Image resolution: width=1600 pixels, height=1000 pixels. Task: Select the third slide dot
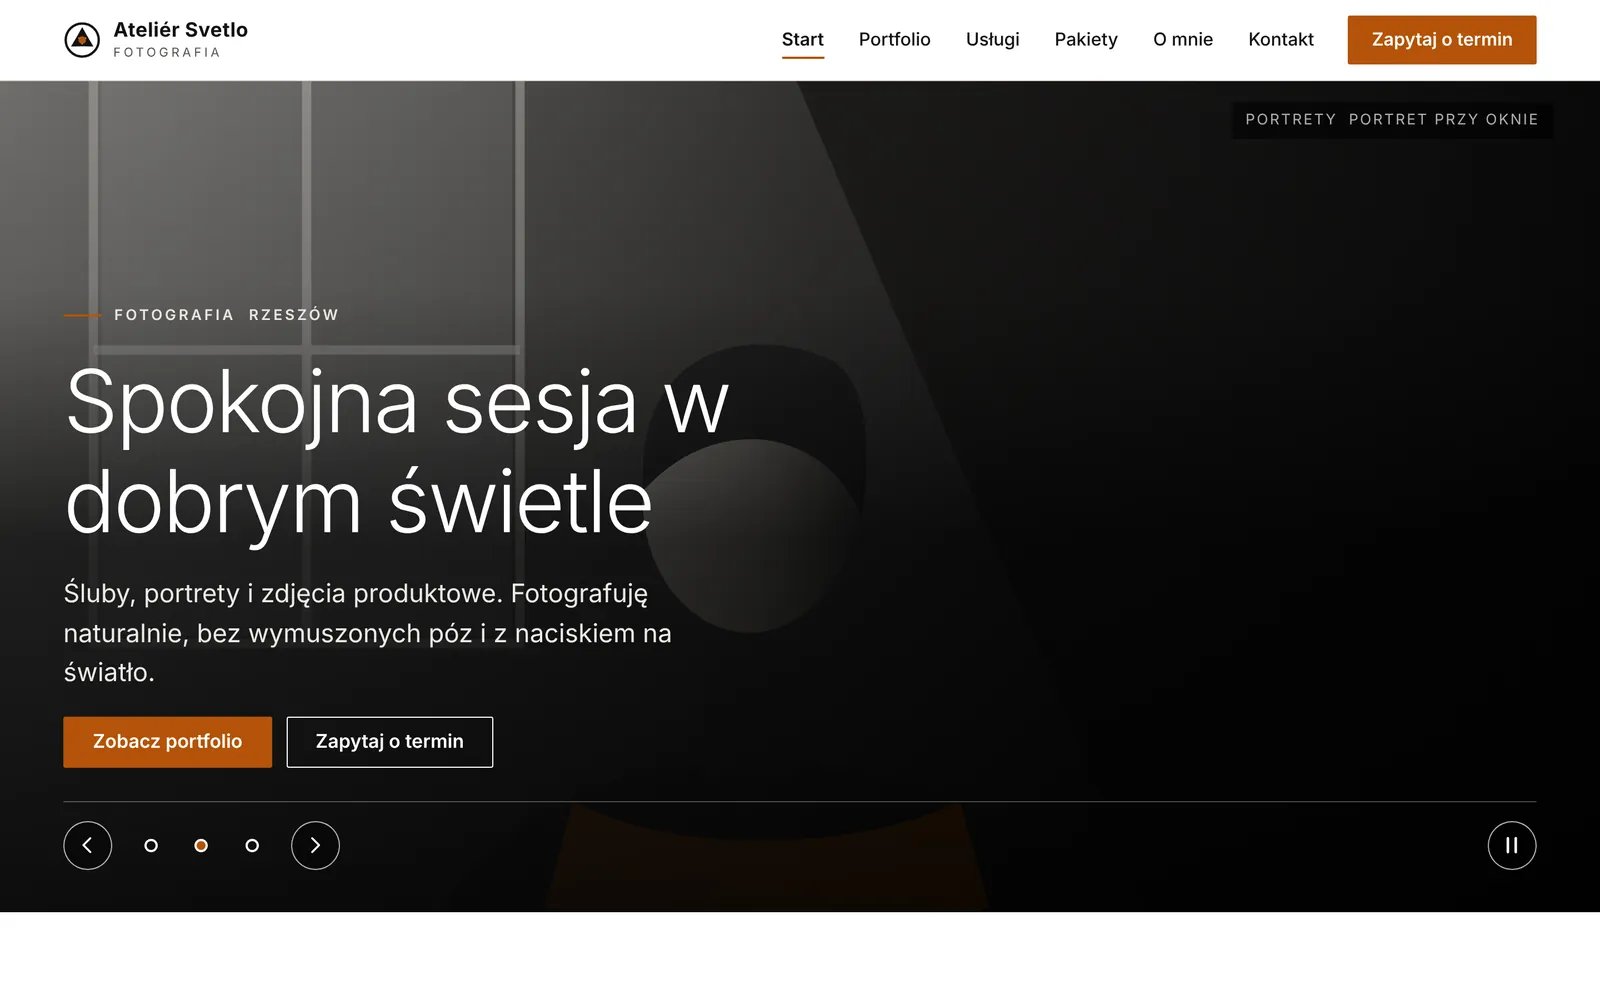tap(252, 846)
